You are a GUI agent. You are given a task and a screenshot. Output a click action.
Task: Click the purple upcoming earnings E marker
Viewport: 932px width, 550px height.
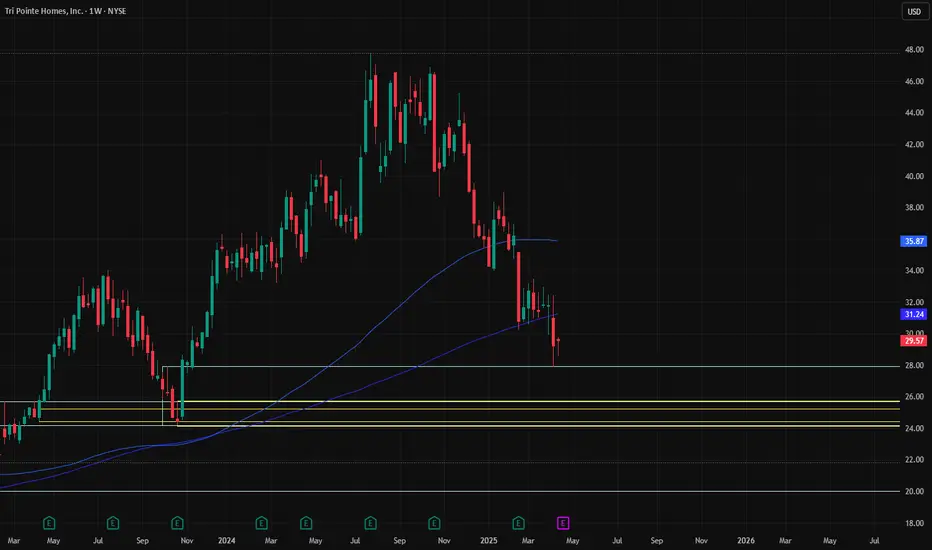click(x=563, y=523)
